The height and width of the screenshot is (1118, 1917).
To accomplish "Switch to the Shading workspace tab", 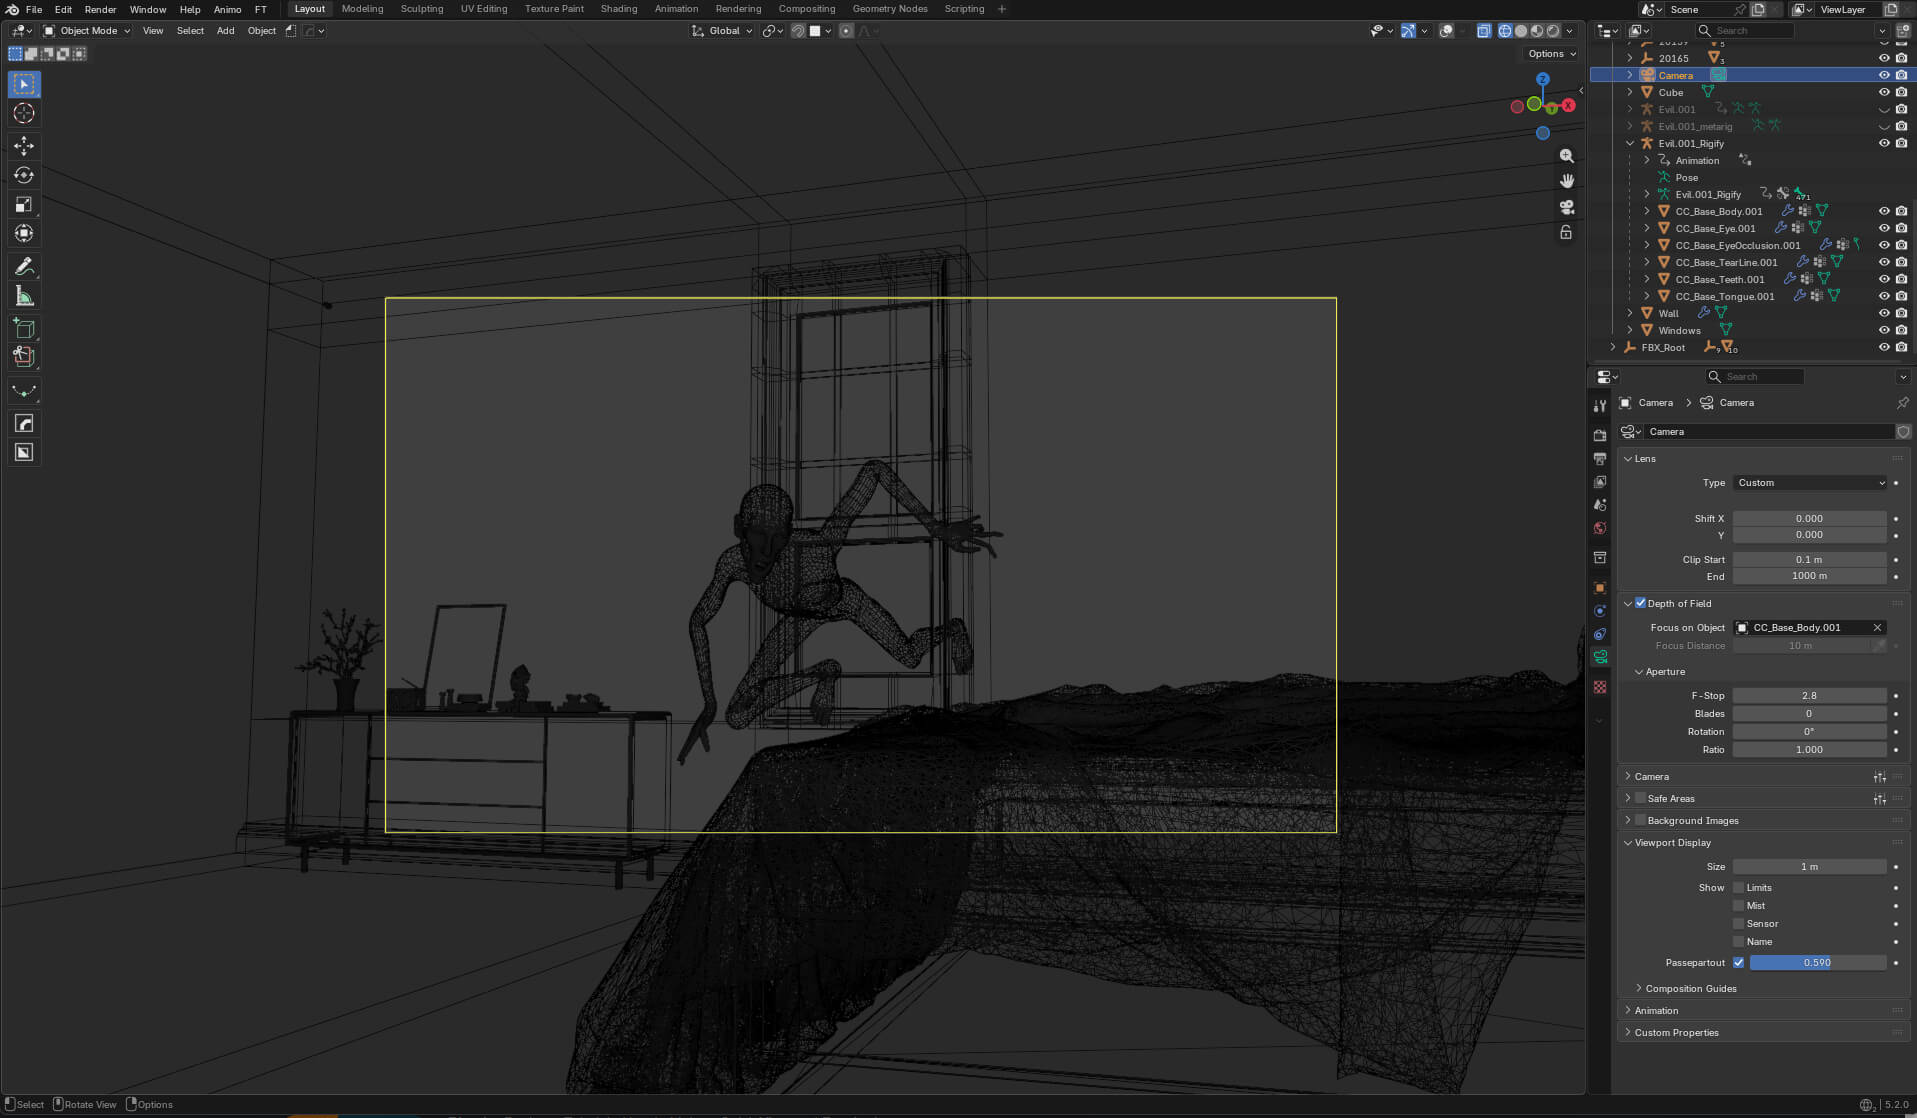I will click(619, 9).
